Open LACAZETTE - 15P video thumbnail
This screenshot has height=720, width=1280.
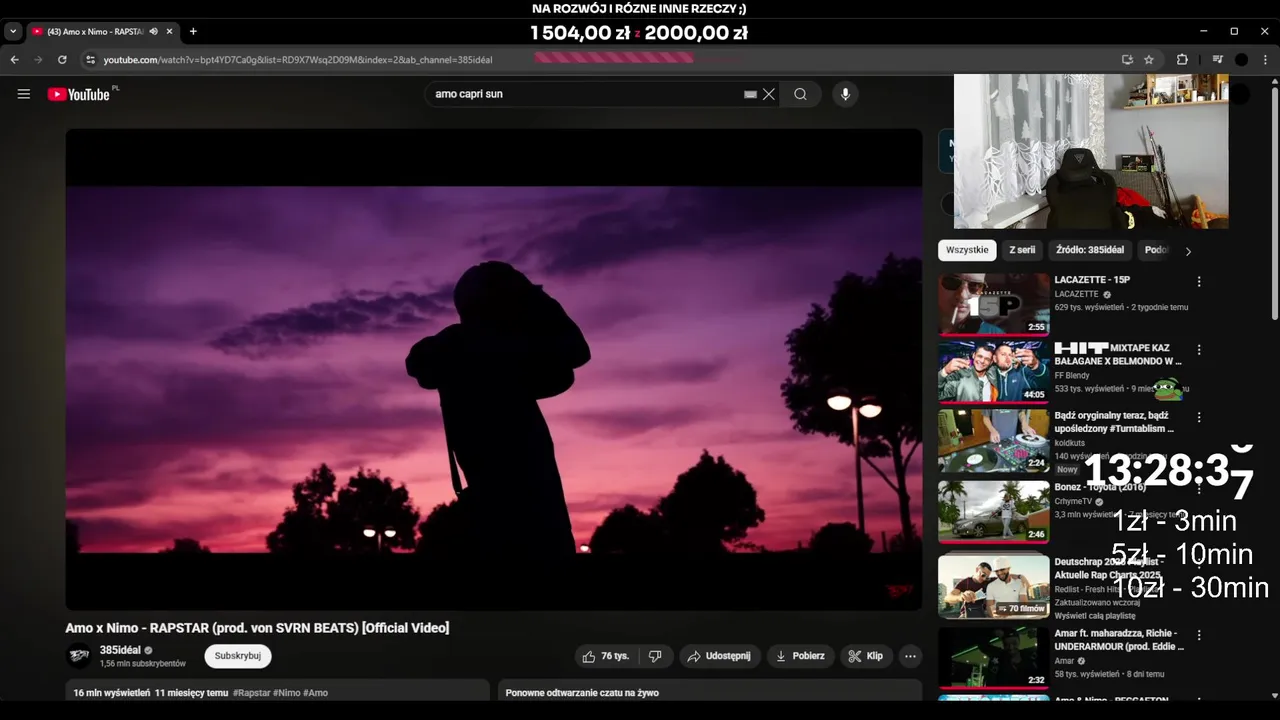click(993, 304)
